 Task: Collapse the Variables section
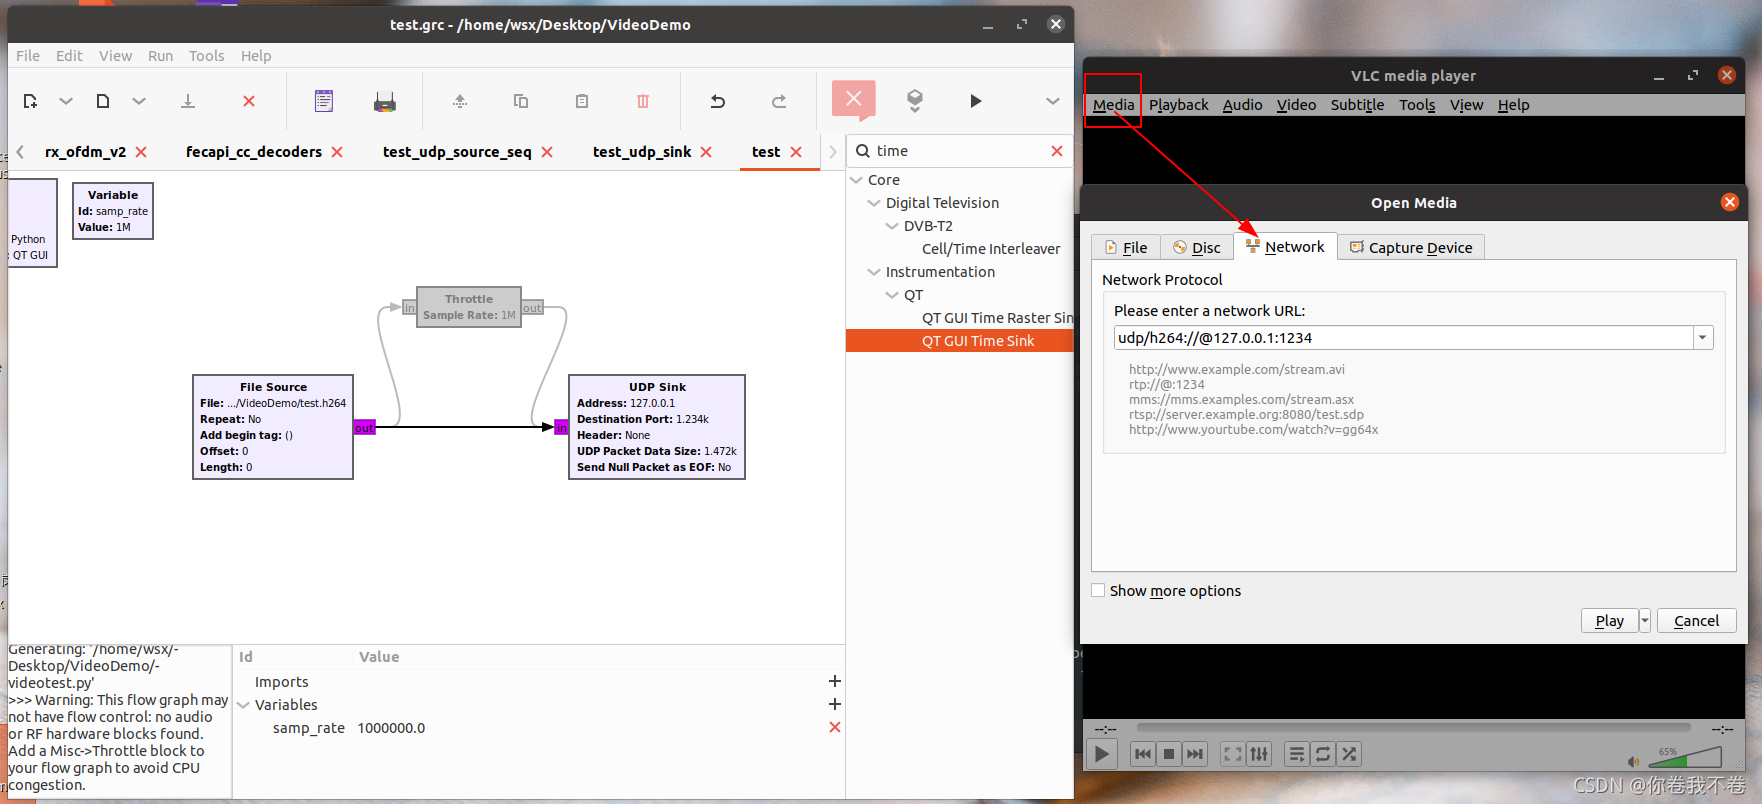pyautogui.click(x=243, y=705)
